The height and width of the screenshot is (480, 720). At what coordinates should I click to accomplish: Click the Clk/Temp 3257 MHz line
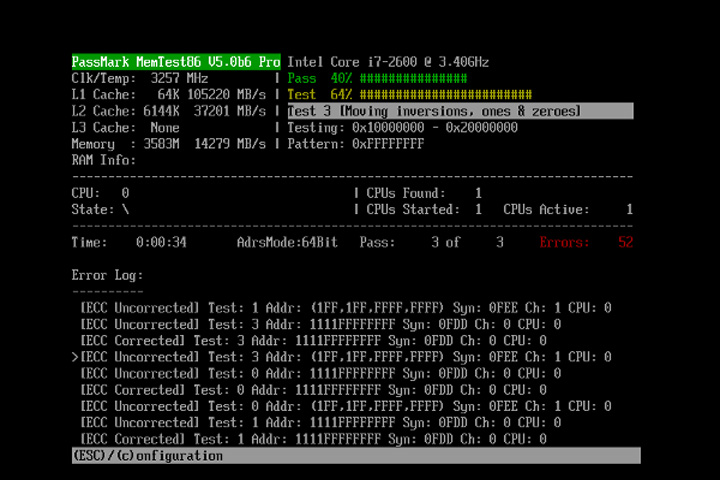[140, 79]
